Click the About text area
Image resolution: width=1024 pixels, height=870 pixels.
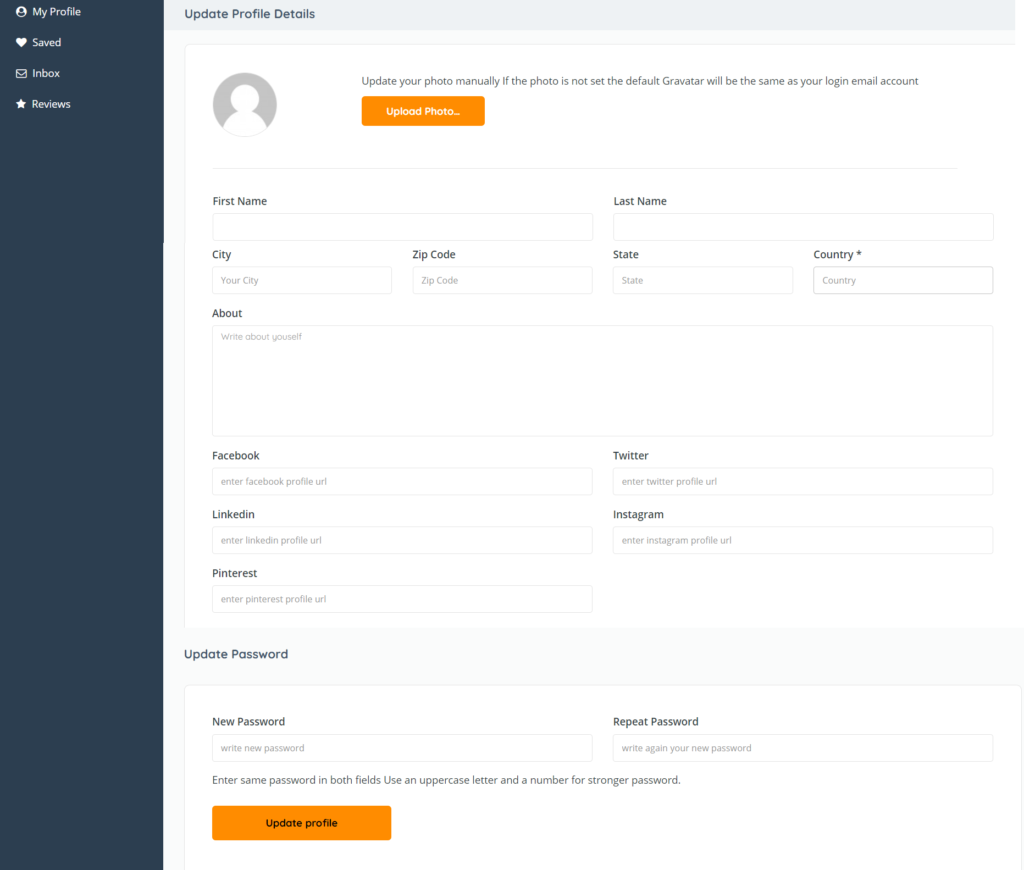click(602, 381)
